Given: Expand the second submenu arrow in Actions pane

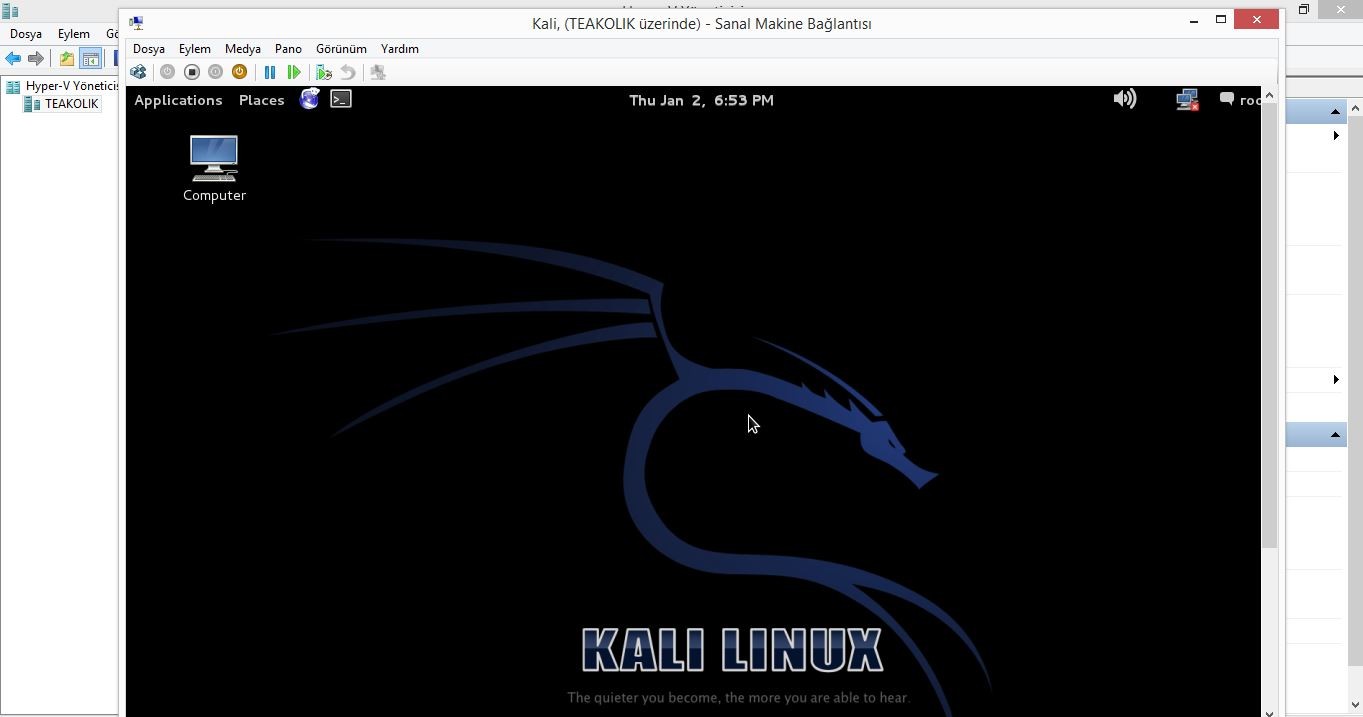Looking at the screenshot, I should pyautogui.click(x=1336, y=379).
